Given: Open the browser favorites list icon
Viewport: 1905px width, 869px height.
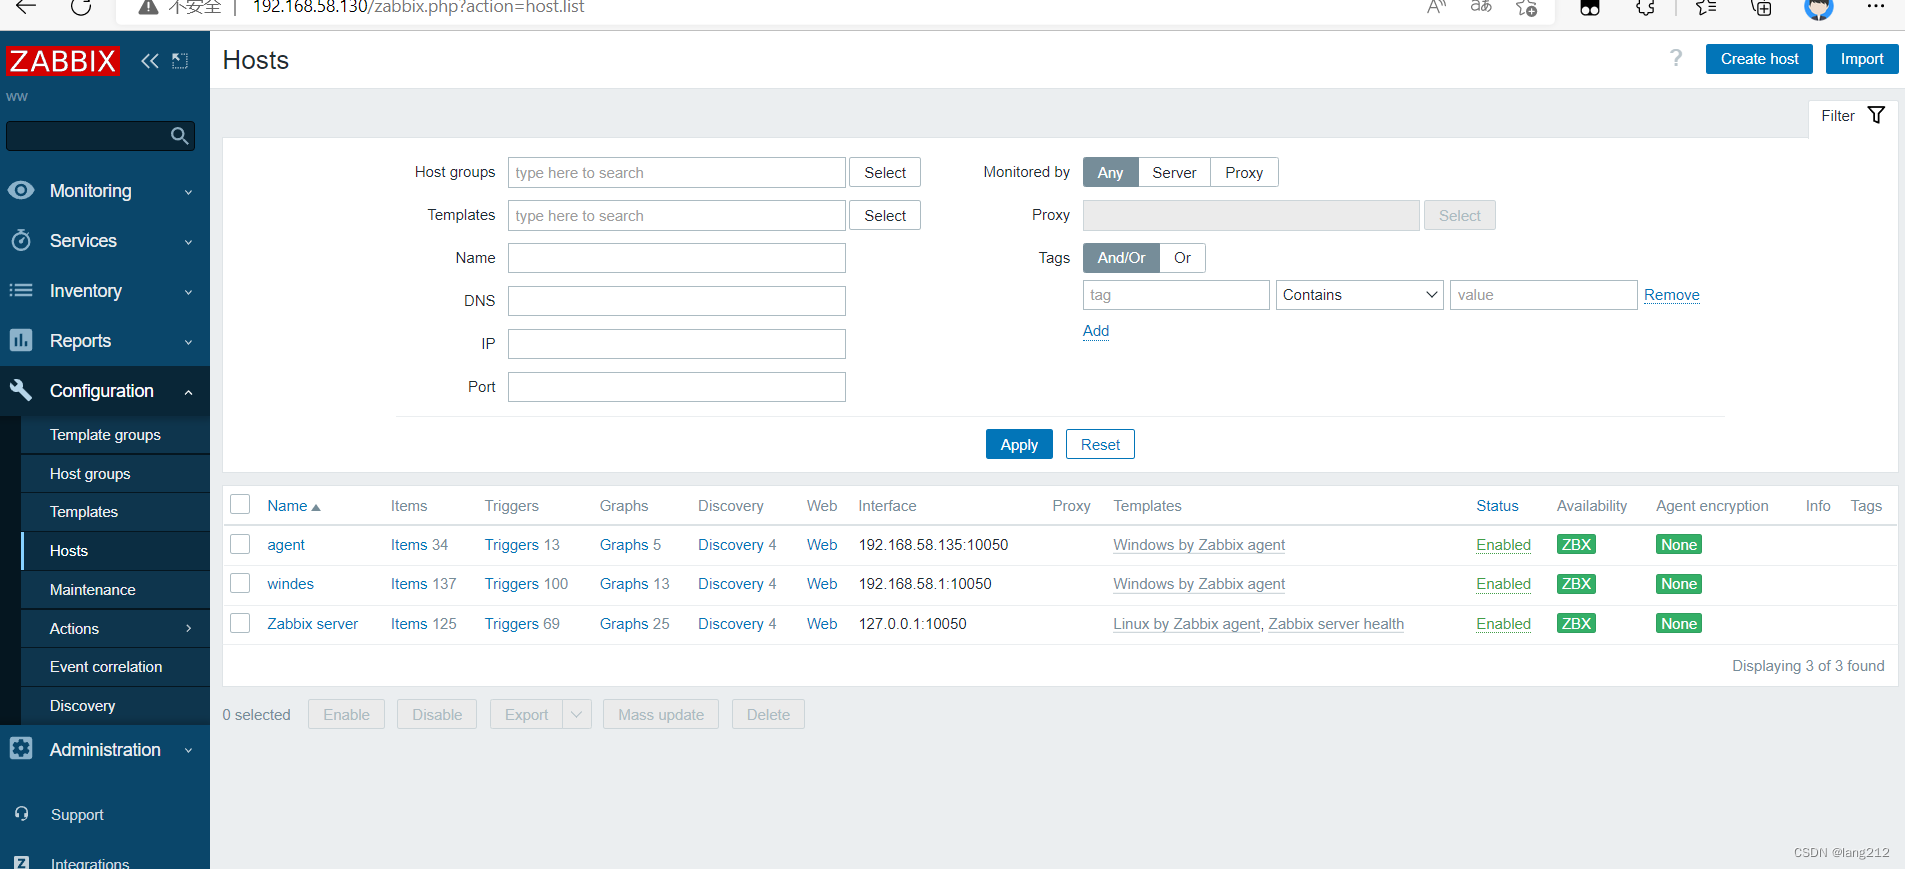Looking at the screenshot, I should (x=1706, y=8).
